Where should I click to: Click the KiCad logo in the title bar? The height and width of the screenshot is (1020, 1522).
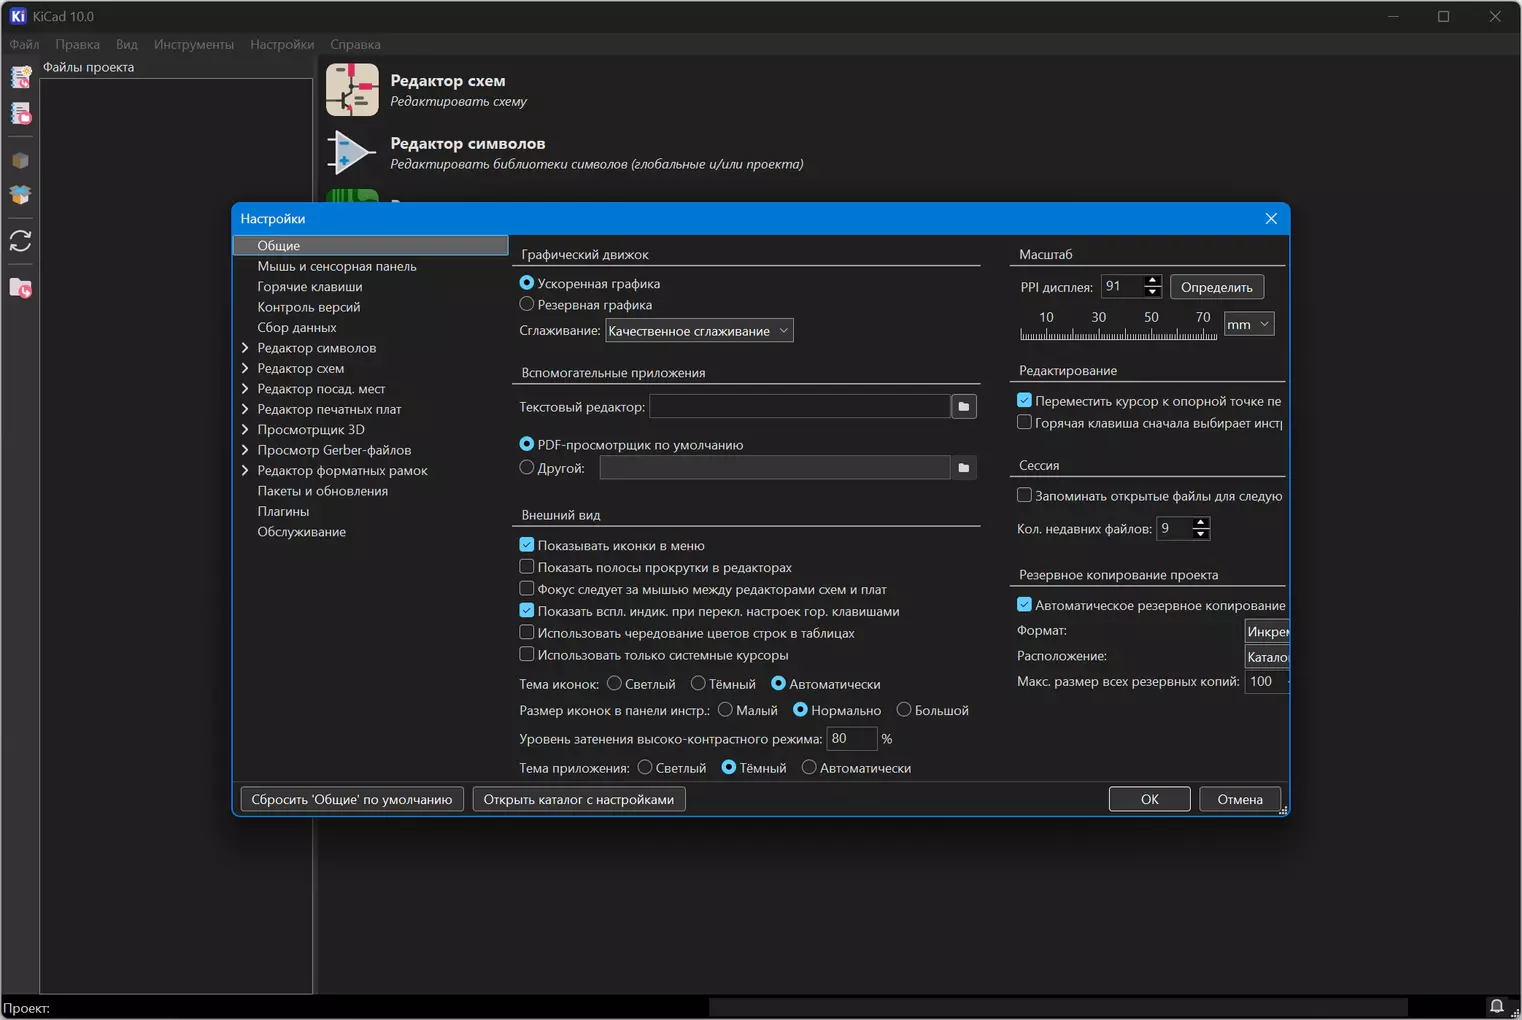18,16
